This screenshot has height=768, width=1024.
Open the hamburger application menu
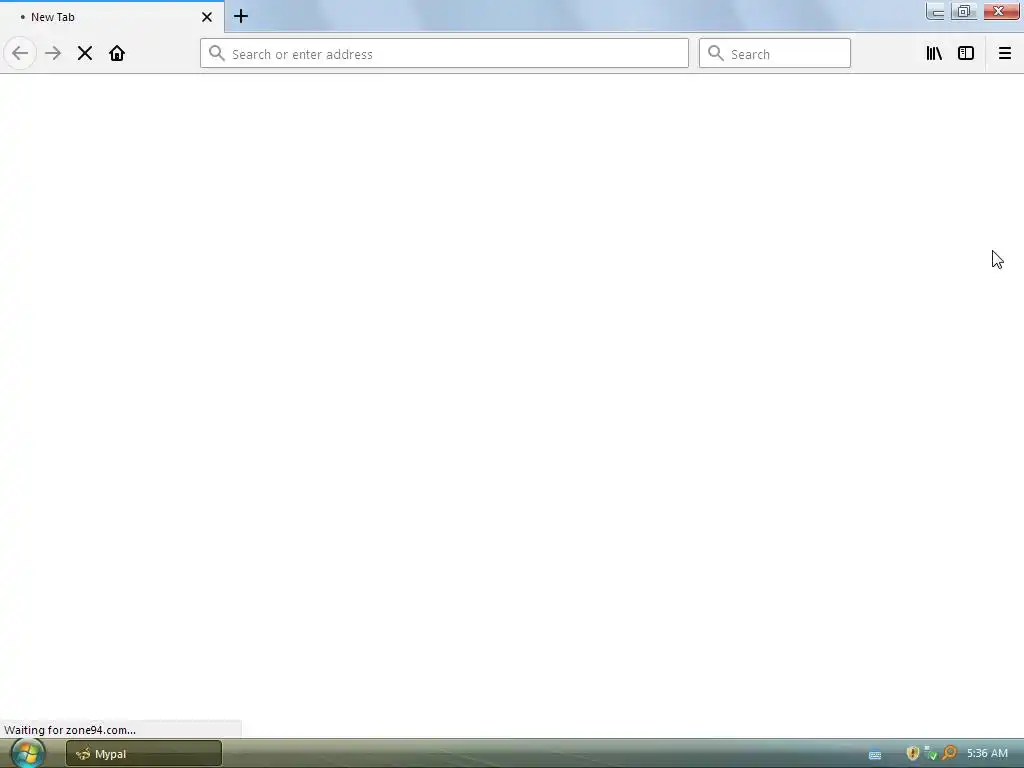click(1005, 54)
